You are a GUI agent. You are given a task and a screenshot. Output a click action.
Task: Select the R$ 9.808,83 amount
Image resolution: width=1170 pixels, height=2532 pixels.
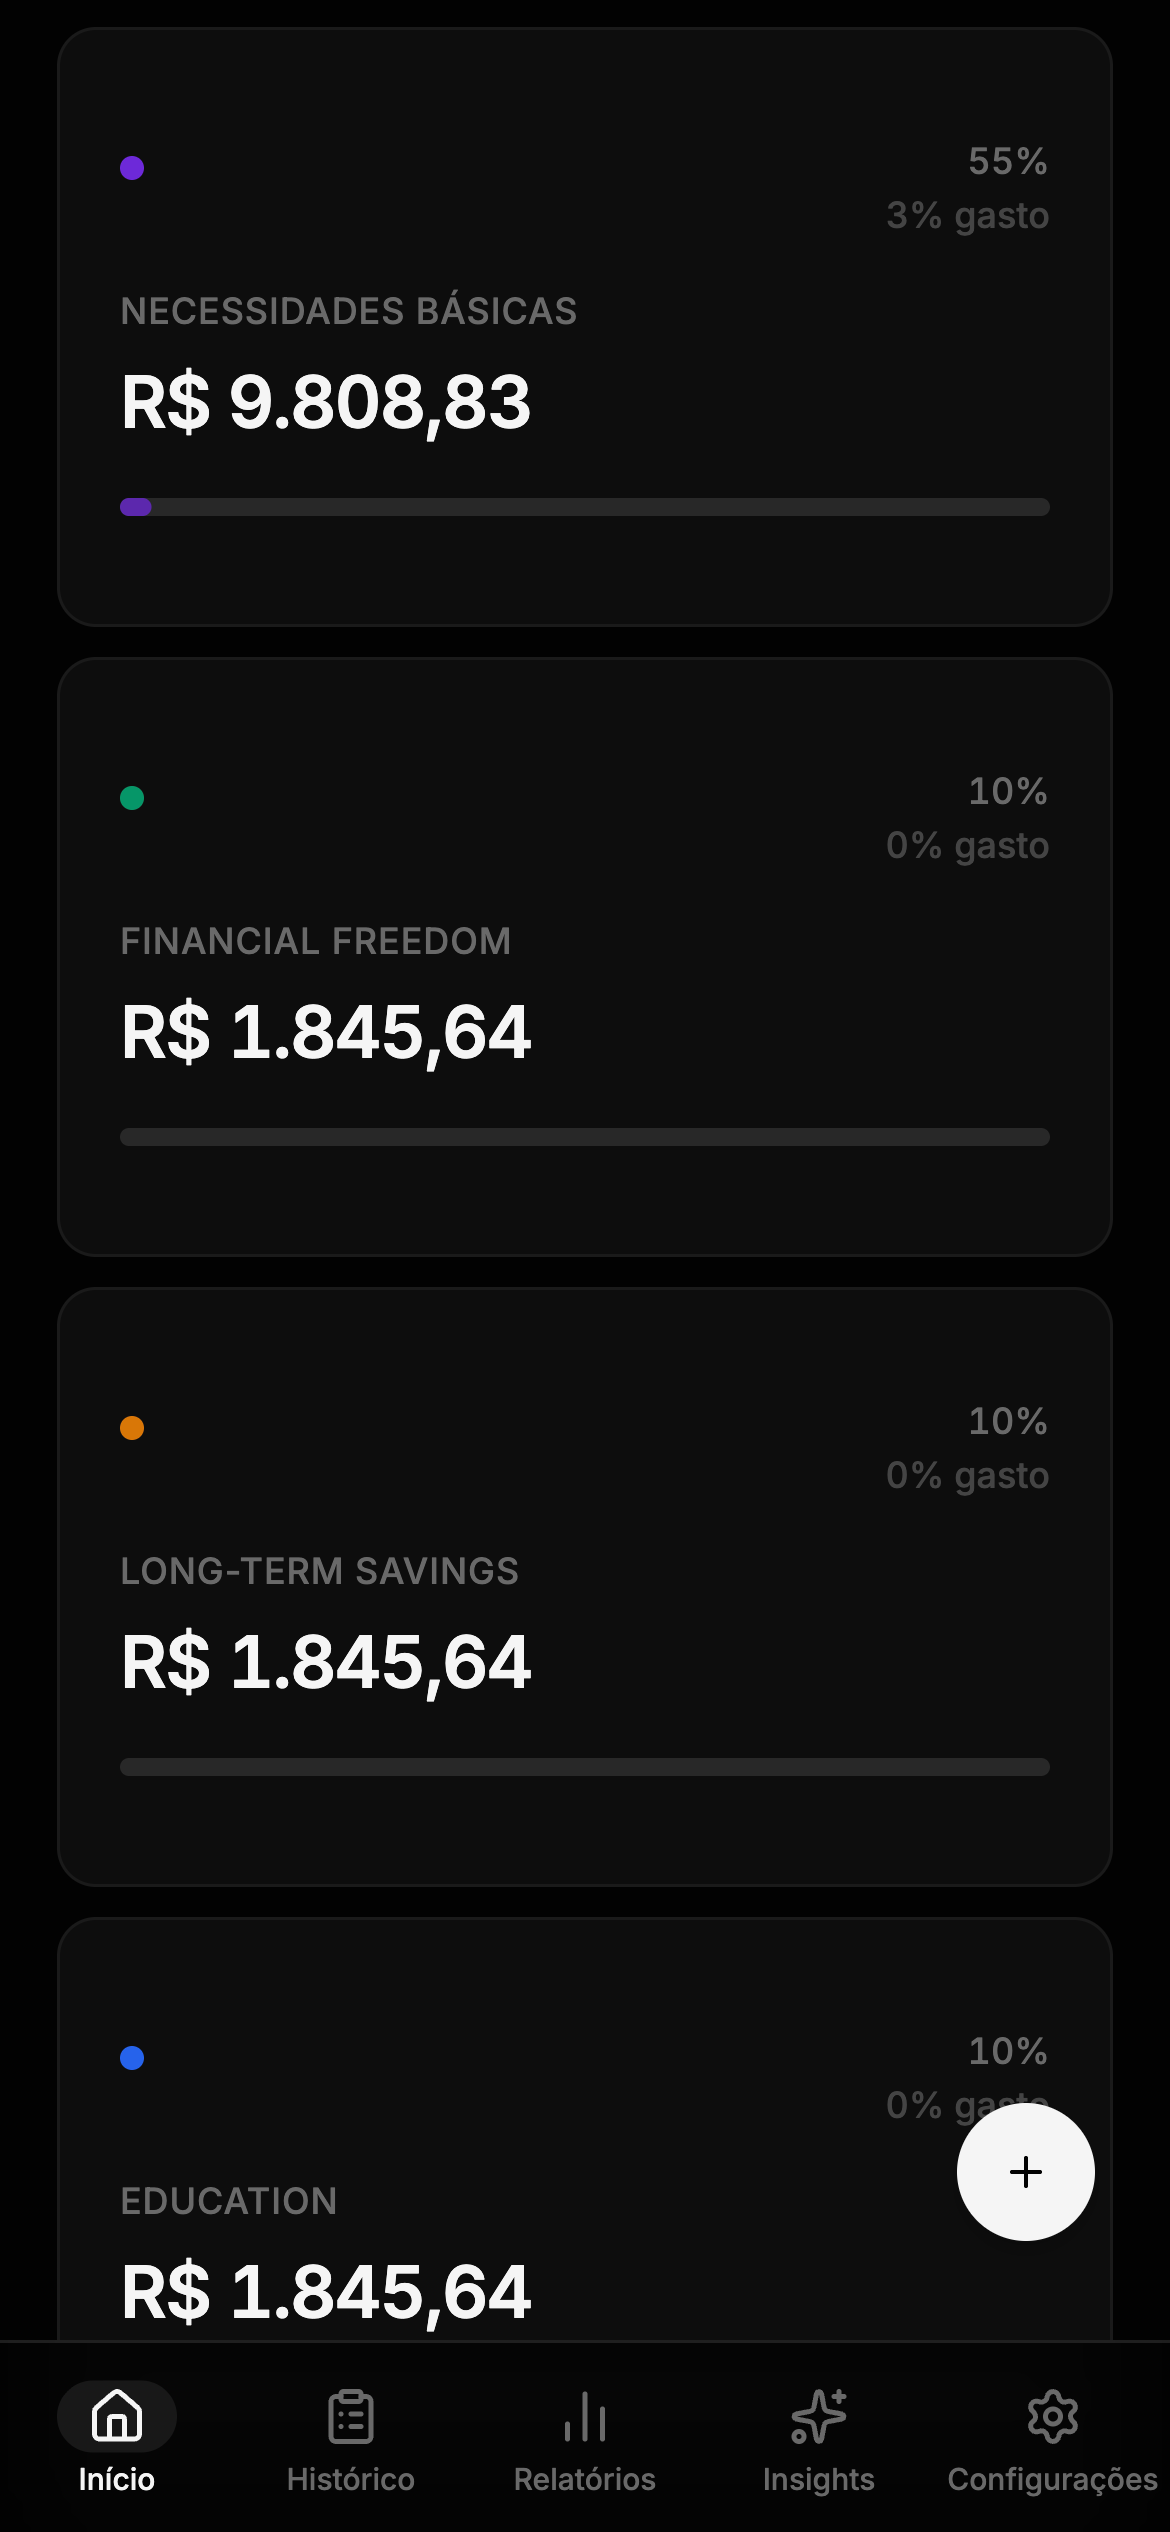pyautogui.click(x=326, y=402)
